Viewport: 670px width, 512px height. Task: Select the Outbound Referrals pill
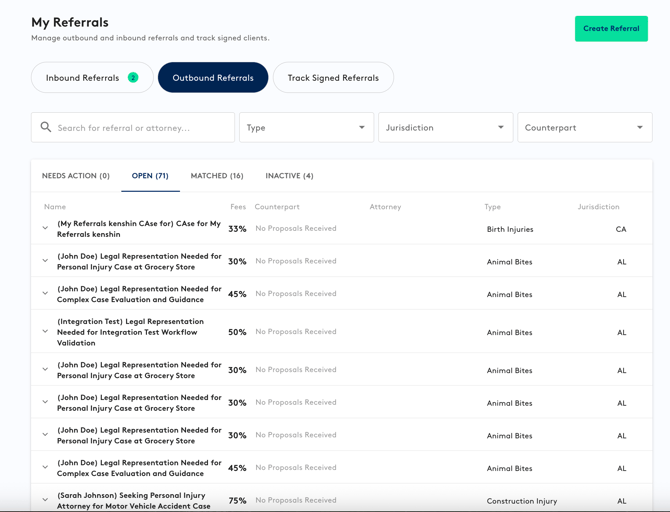pos(213,78)
